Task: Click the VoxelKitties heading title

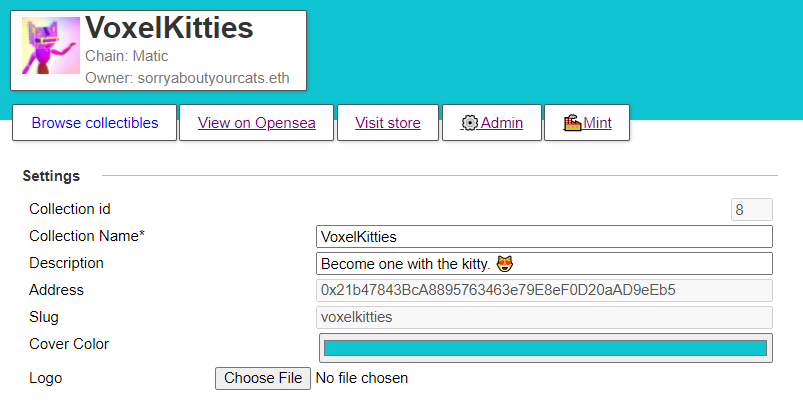Action: click(x=169, y=27)
